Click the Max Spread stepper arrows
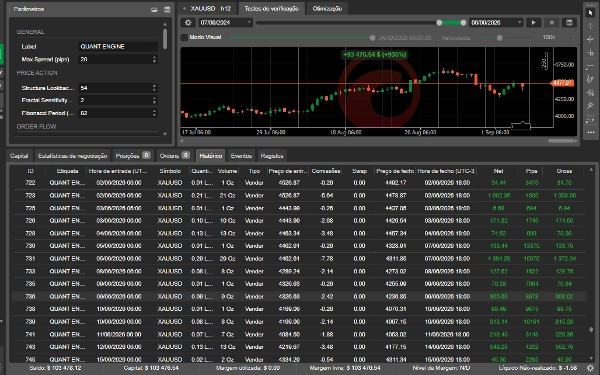600x375 pixels. coord(154,59)
